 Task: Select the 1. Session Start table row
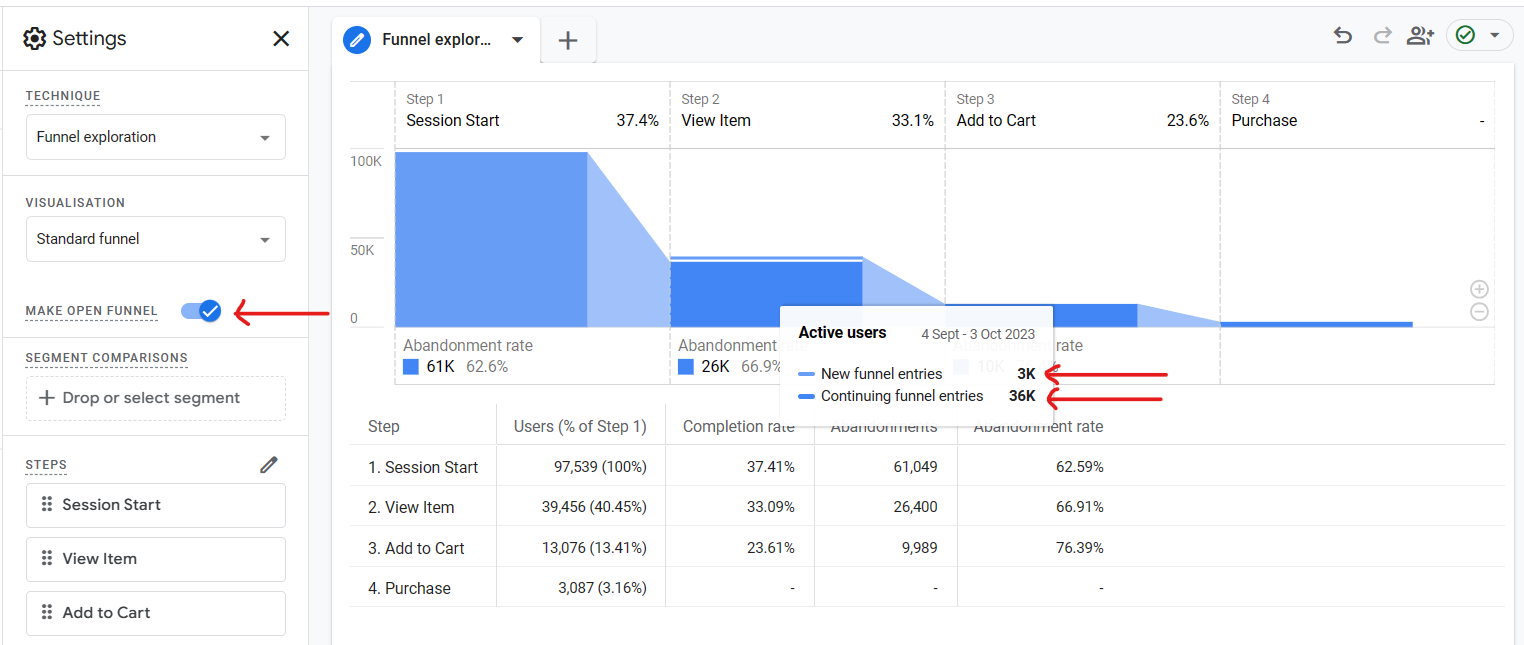pyautogui.click(x=927, y=467)
